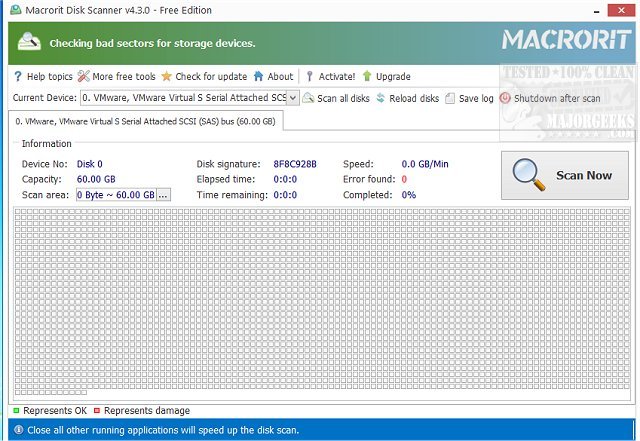Open Help topics
Screen dimensions: 640x441
[49, 76]
